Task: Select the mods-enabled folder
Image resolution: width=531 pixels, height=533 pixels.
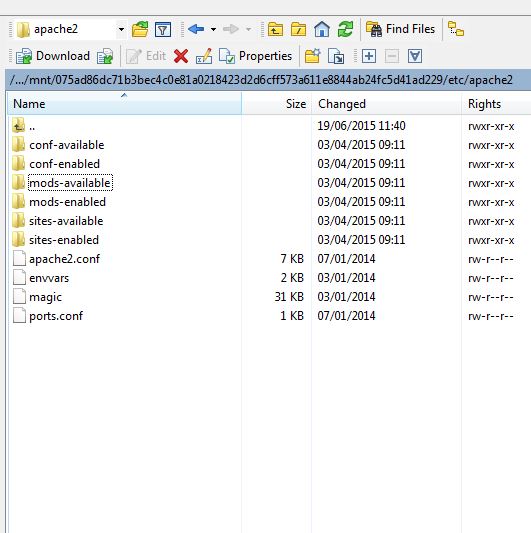Action: [67, 202]
